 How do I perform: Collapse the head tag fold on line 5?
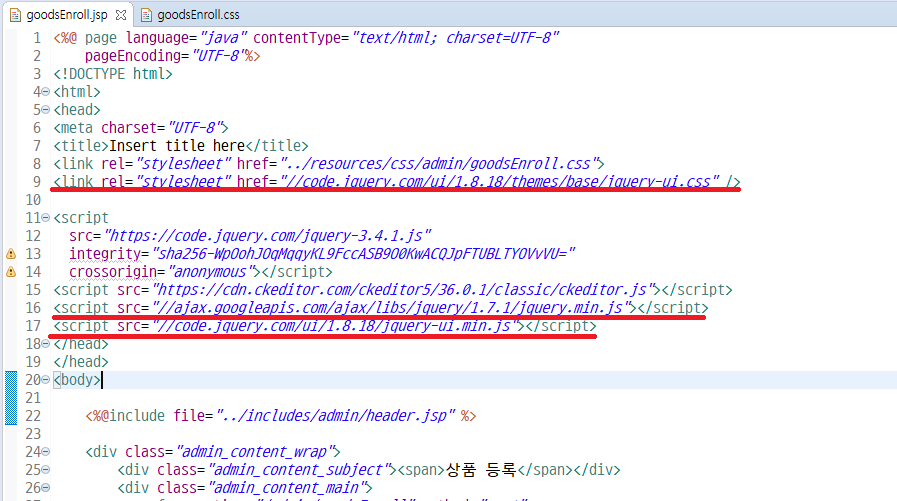click(x=46, y=110)
